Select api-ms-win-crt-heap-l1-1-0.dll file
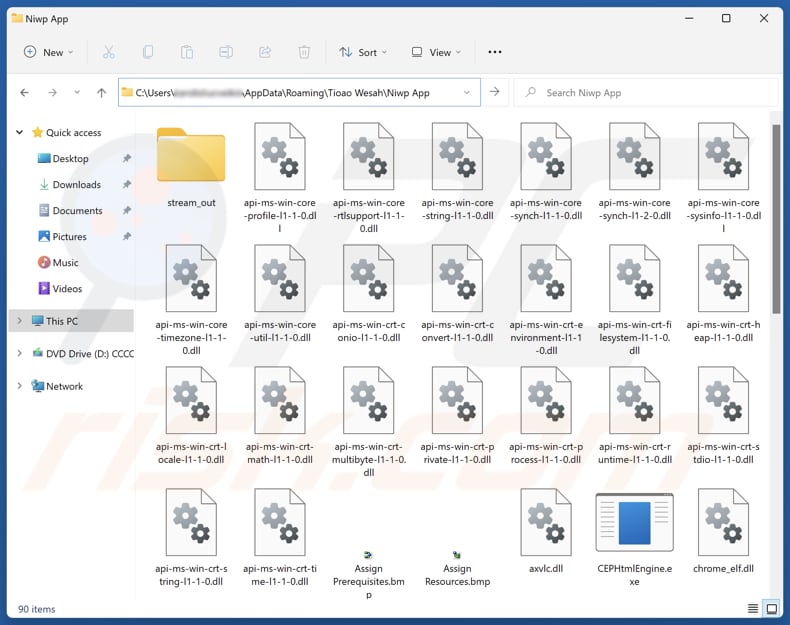 click(x=723, y=293)
